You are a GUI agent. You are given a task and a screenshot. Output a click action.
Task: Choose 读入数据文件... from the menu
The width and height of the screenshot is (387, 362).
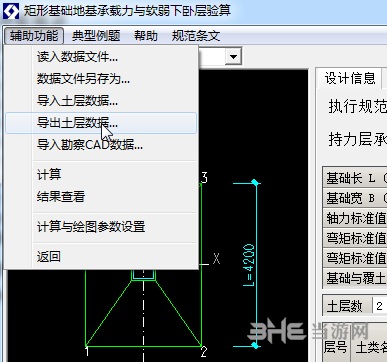(101, 57)
